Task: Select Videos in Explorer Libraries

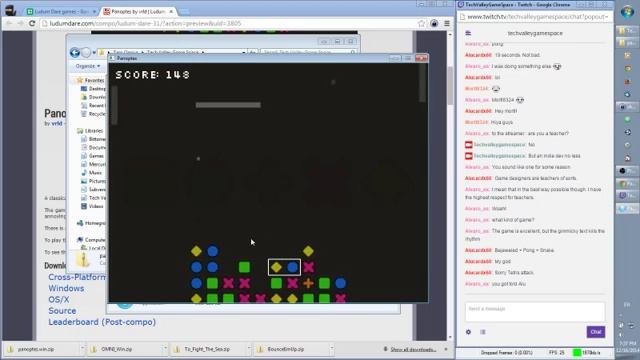Action: click(96, 206)
